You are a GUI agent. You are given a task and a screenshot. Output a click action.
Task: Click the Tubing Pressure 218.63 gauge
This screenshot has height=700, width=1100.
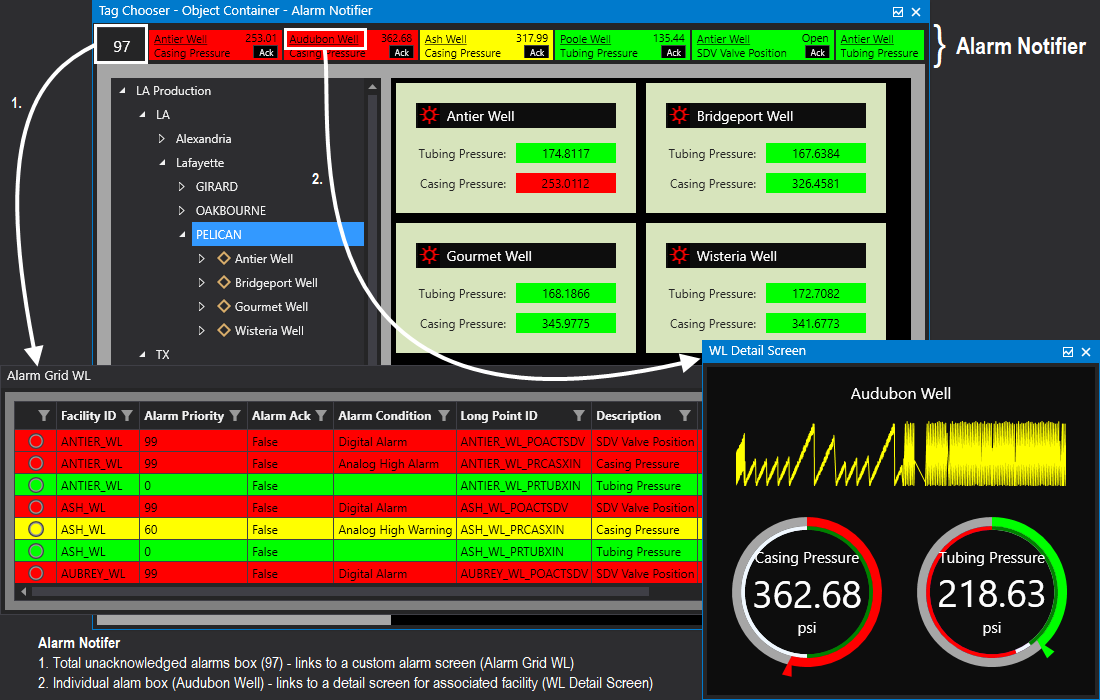coord(992,593)
